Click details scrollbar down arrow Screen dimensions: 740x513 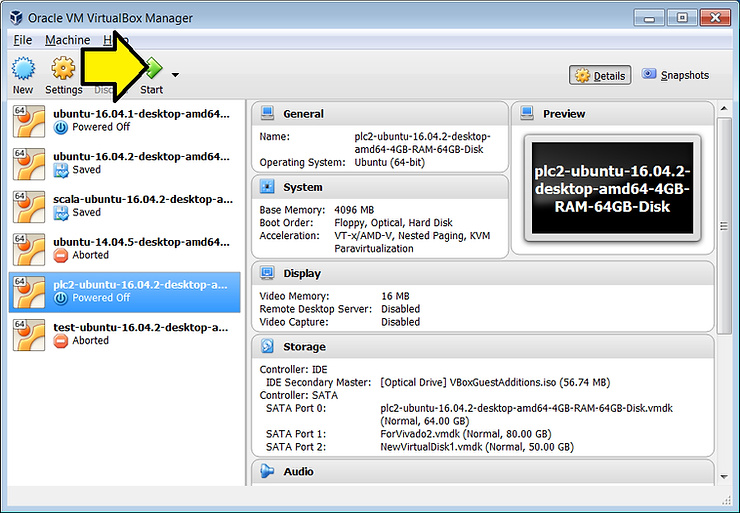tap(724, 477)
